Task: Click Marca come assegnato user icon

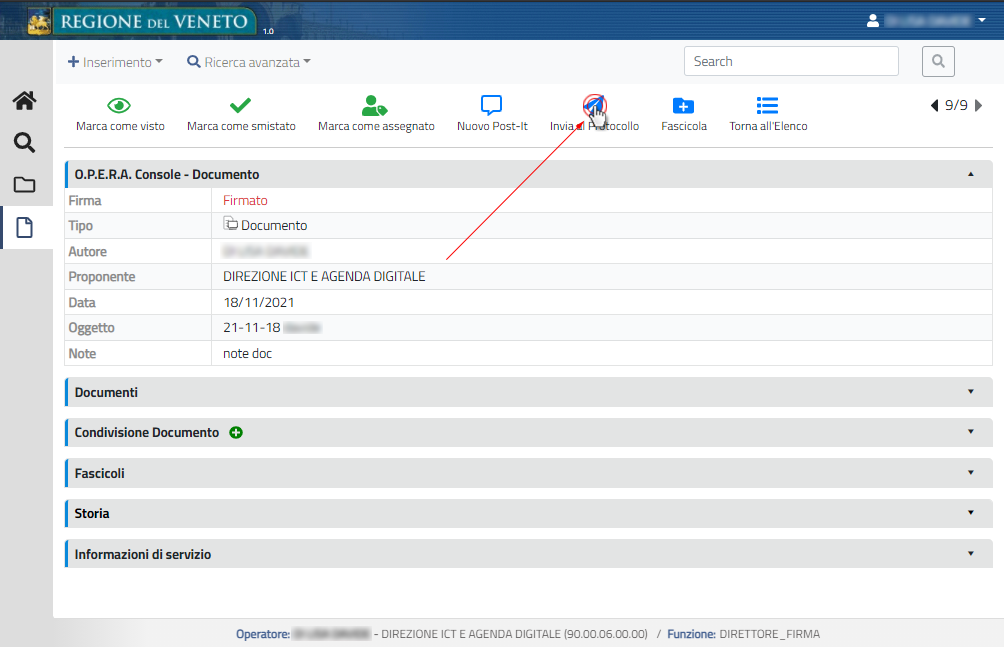Action: point(375,106)
